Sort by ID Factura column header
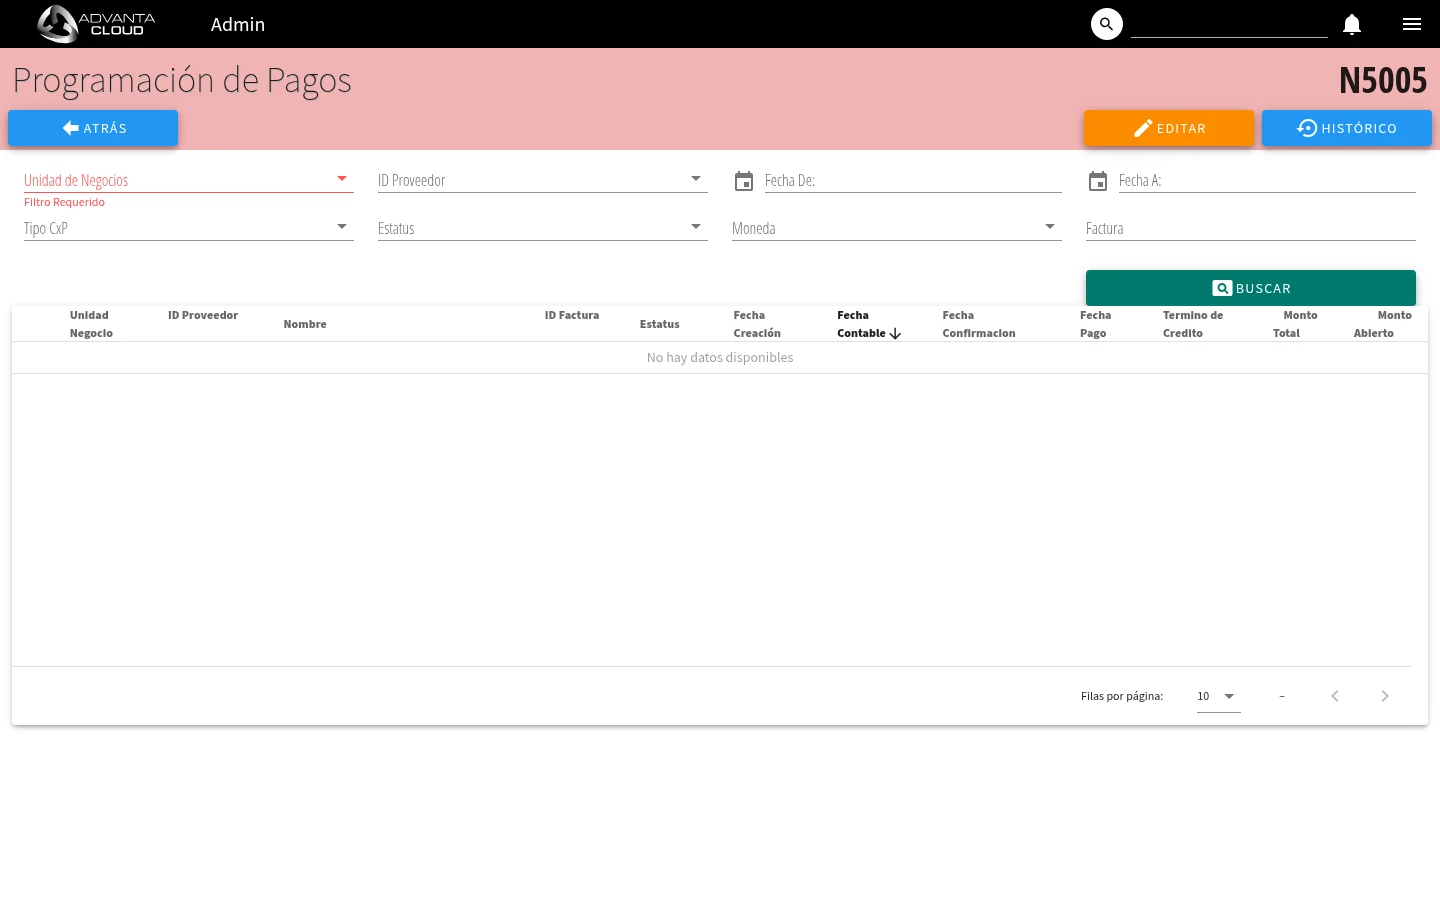This screenshot has height=900, width=1440. click(572, 315)
